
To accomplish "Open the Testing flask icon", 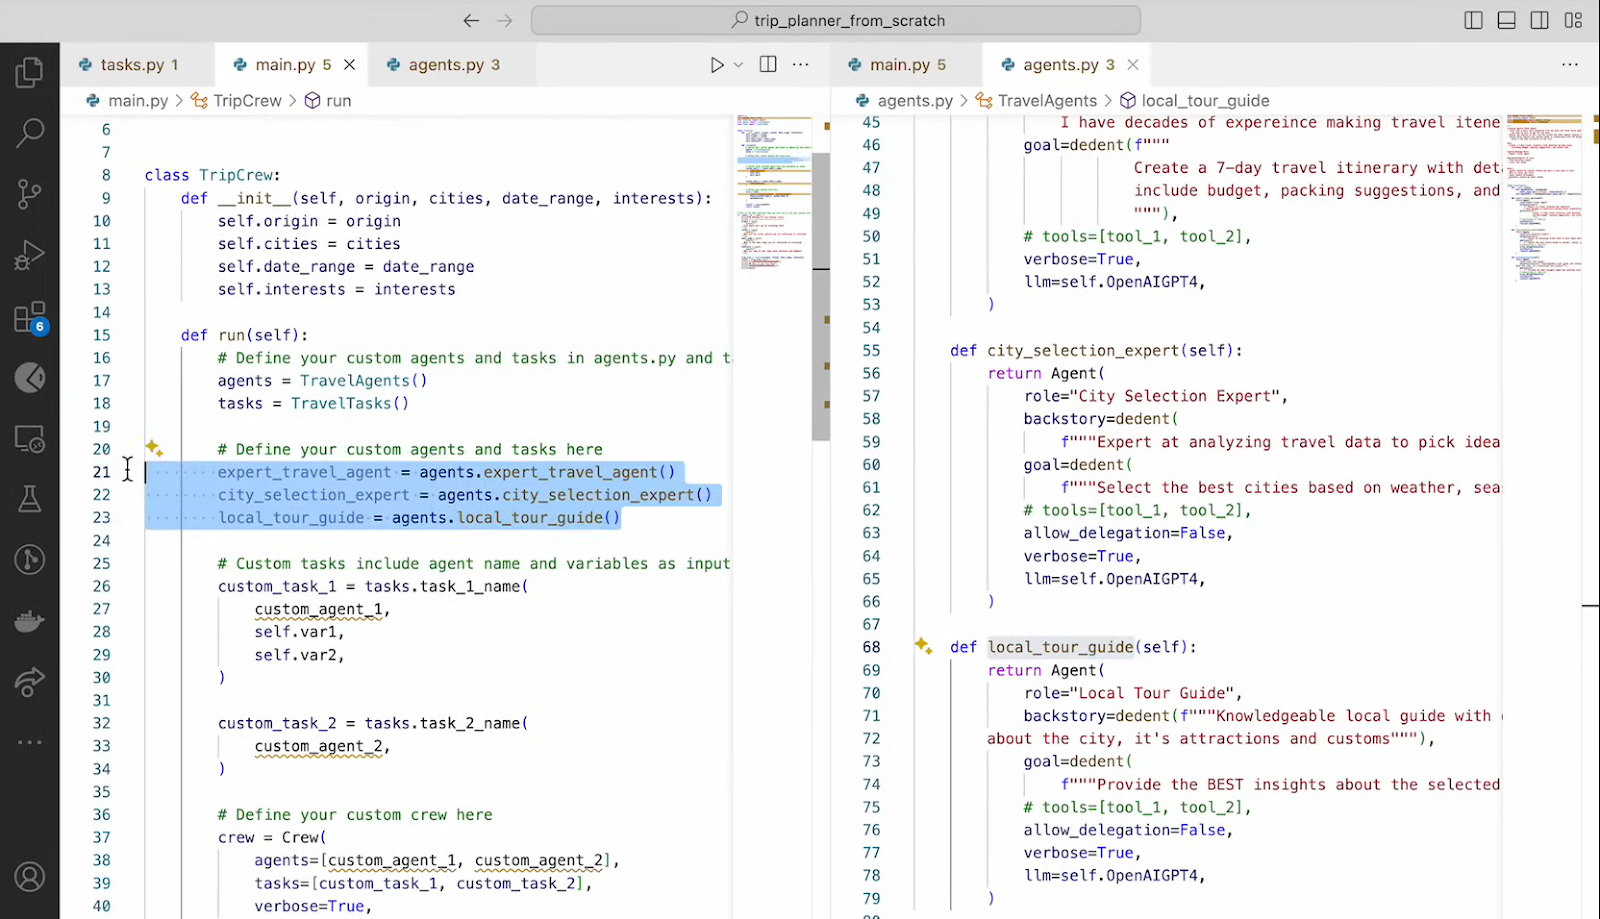I will [x=30, y=499].
